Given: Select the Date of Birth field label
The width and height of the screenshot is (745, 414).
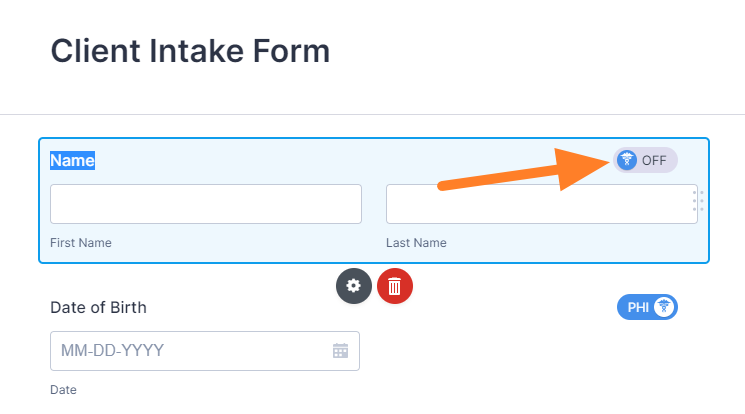Looking at the screenshot, I should click(98, 307).
